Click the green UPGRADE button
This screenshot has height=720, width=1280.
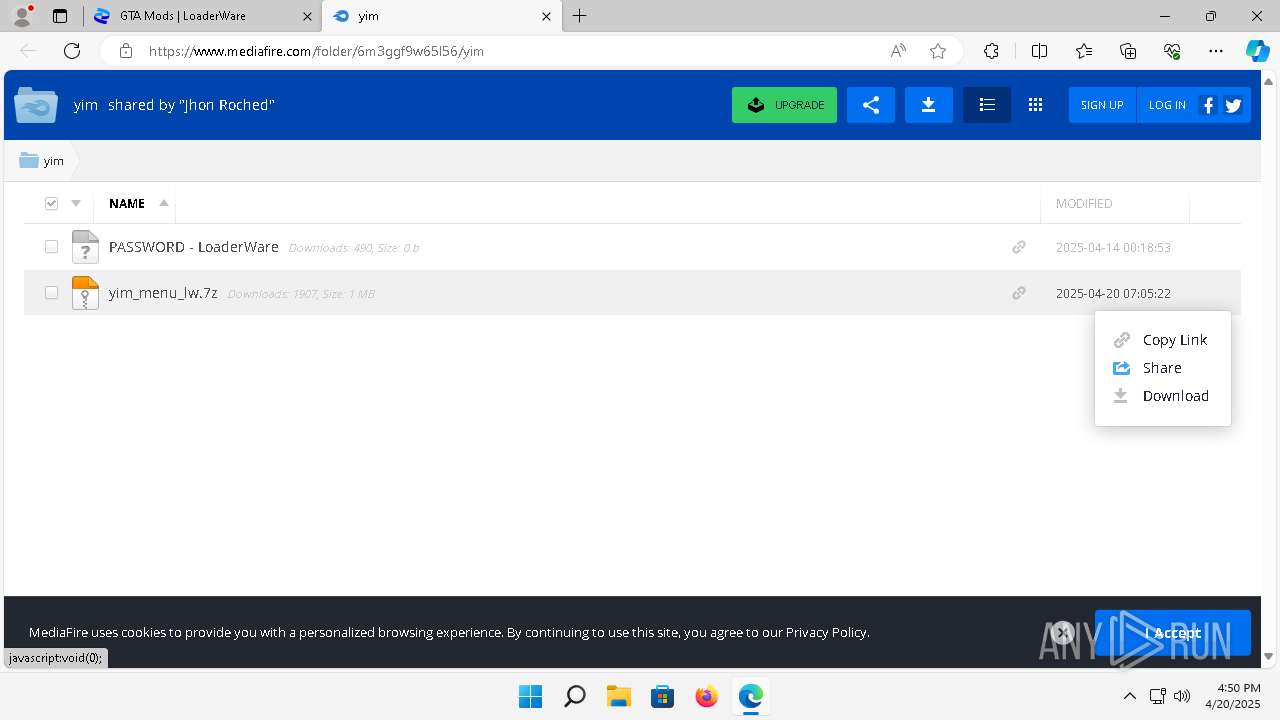click(x=784, y=105)
